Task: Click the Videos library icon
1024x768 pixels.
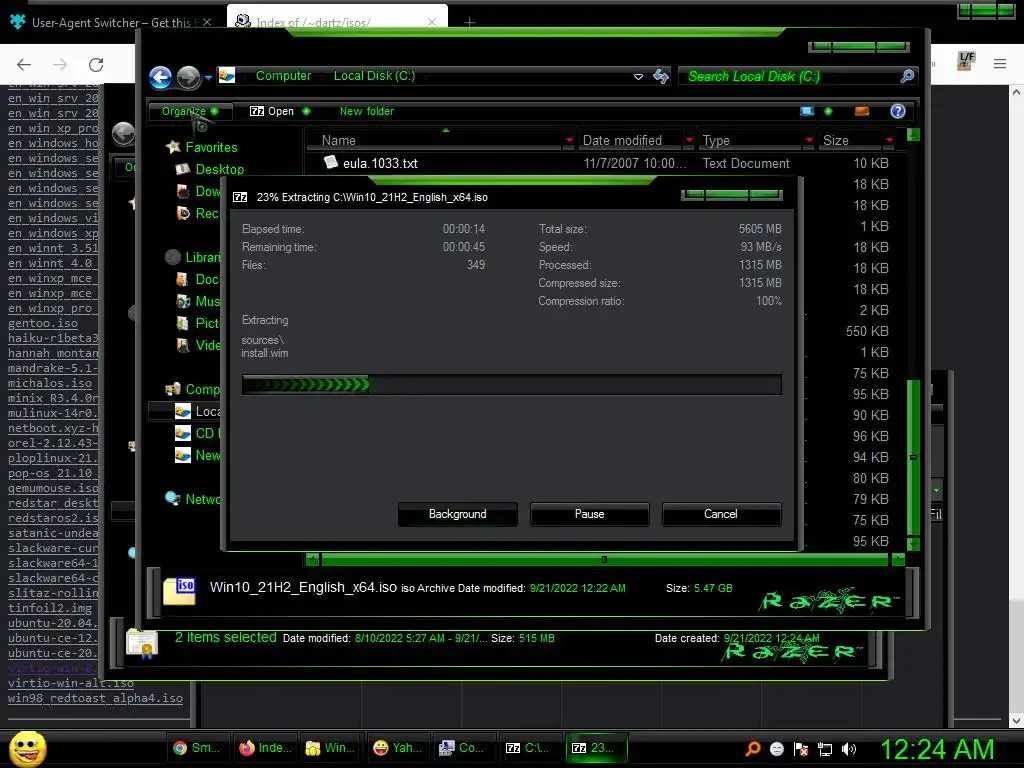Action: coord(183,345)
